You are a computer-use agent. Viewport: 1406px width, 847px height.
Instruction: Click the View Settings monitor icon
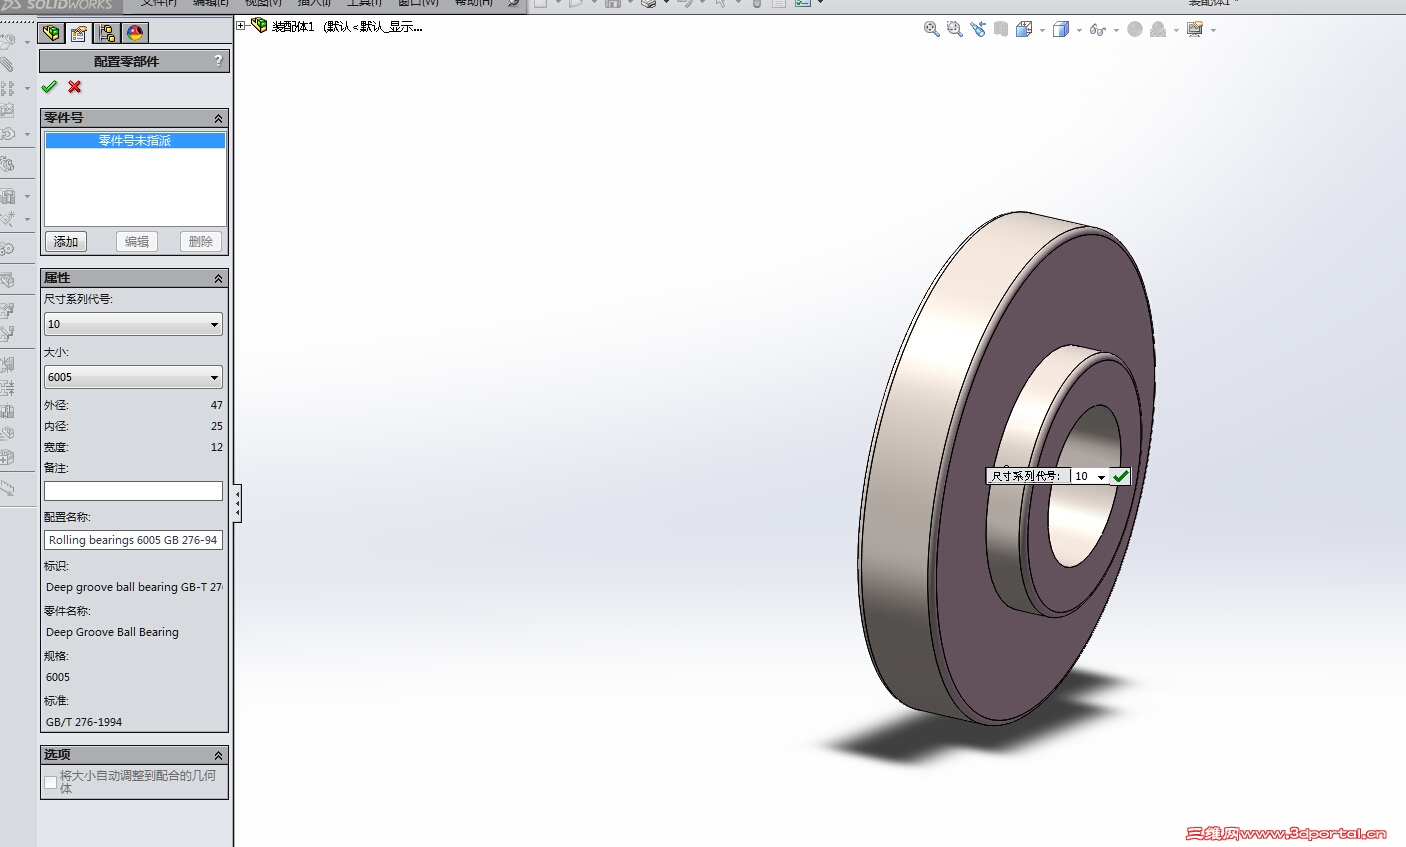pos(1195,29)
